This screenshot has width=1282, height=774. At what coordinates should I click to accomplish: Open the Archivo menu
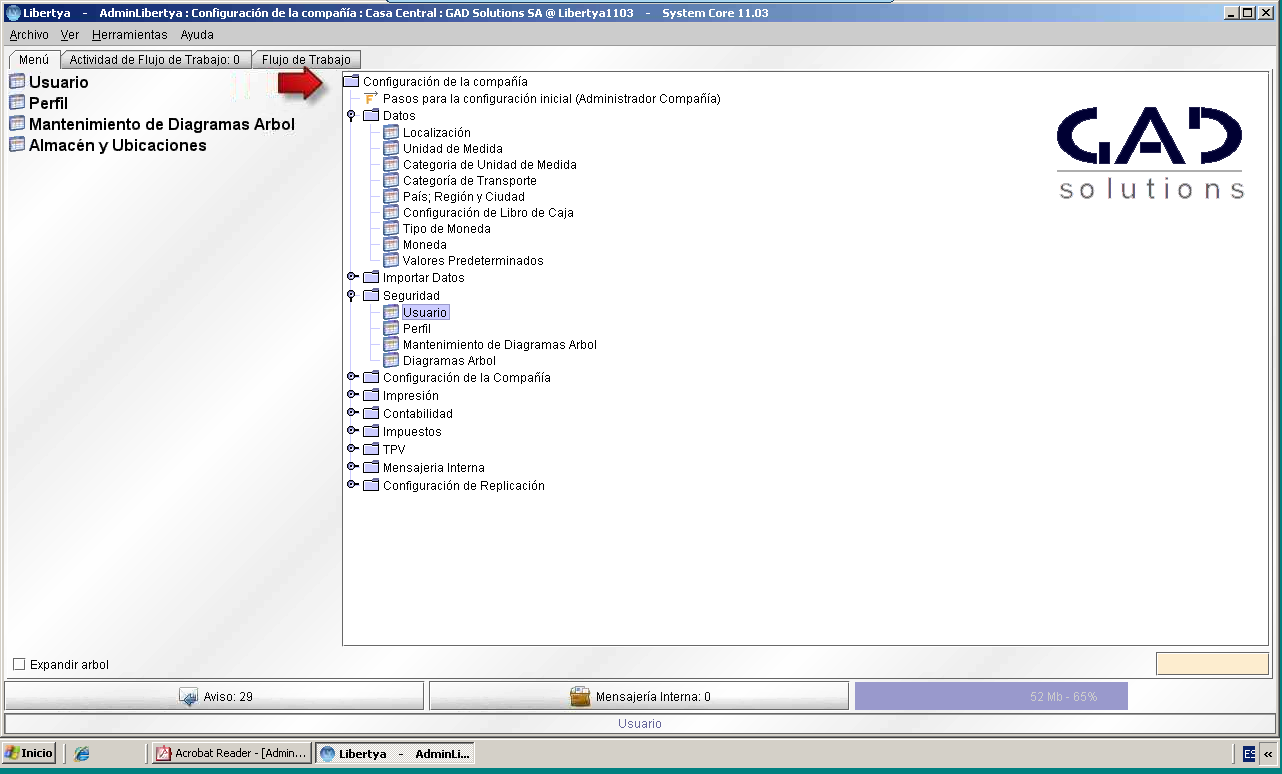coord(29,34)
